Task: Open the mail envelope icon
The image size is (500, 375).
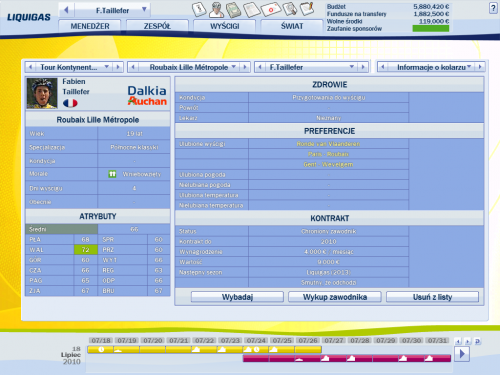Action: coord(271,9)
